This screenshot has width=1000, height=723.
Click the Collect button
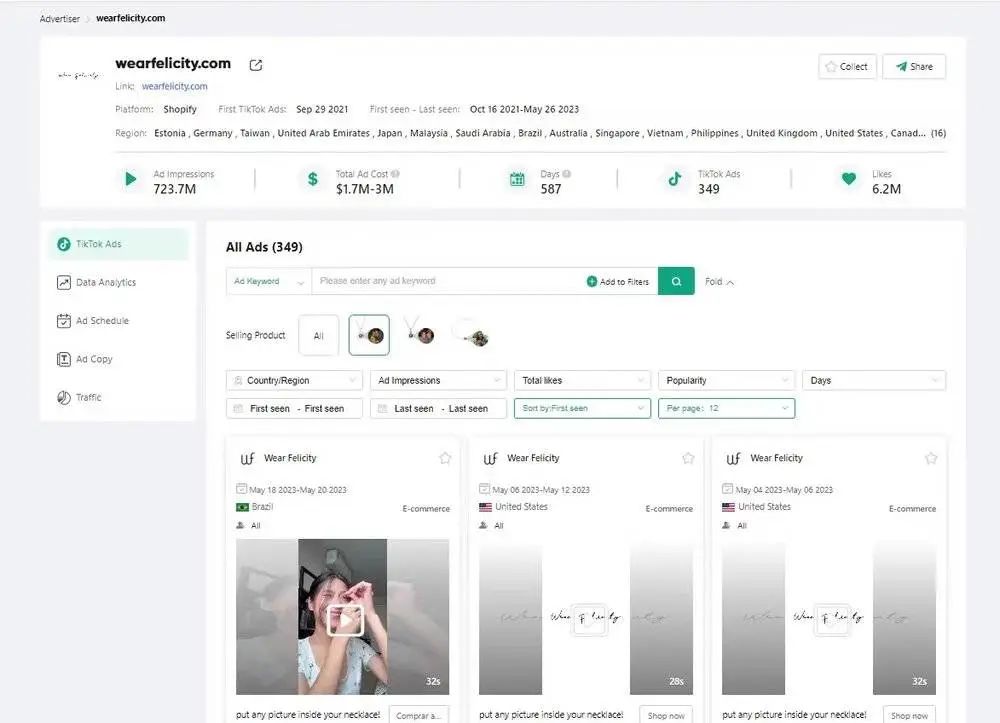847,67
